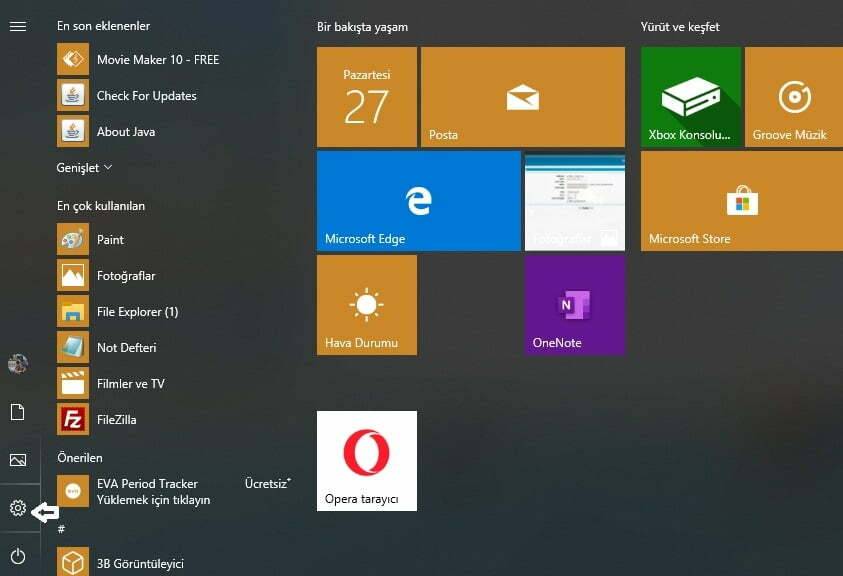
Task: Open Microsoft Store tile
Action: point(742,201)
